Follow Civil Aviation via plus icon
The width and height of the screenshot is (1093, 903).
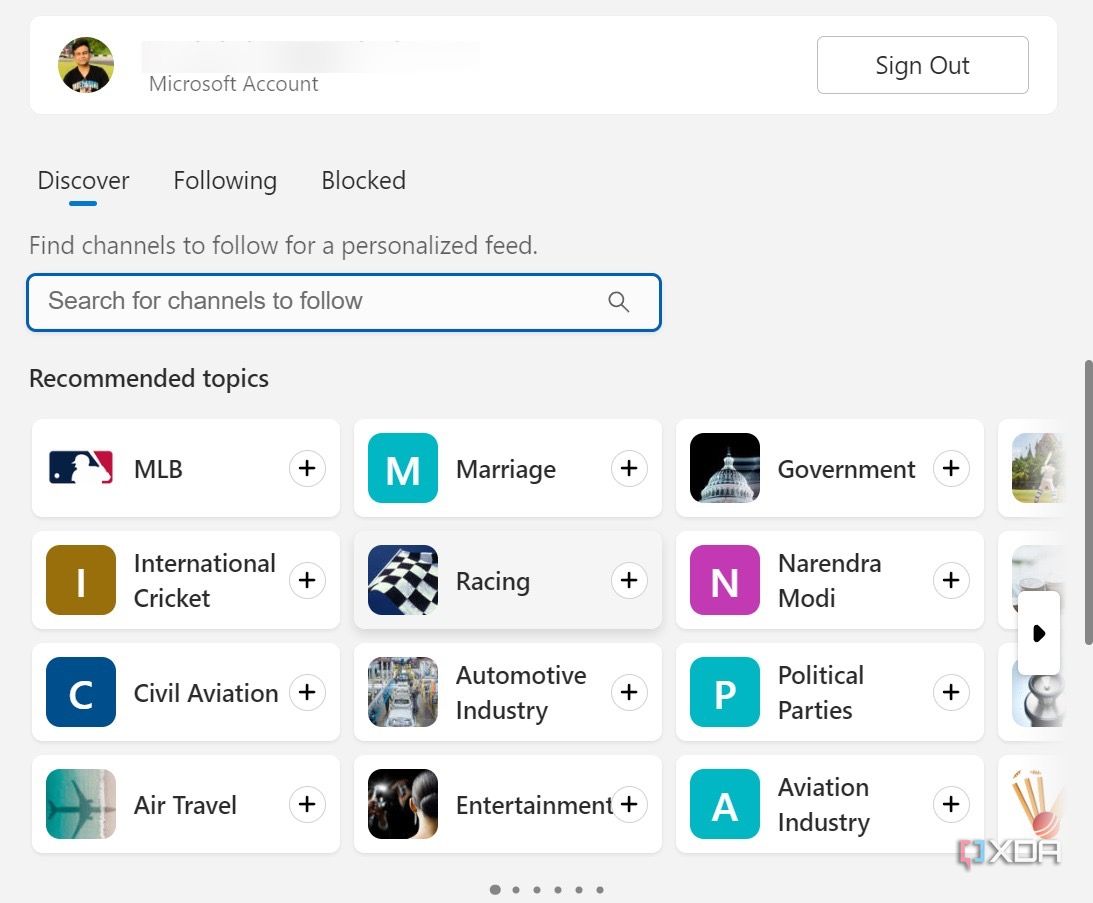pos(307,692)
